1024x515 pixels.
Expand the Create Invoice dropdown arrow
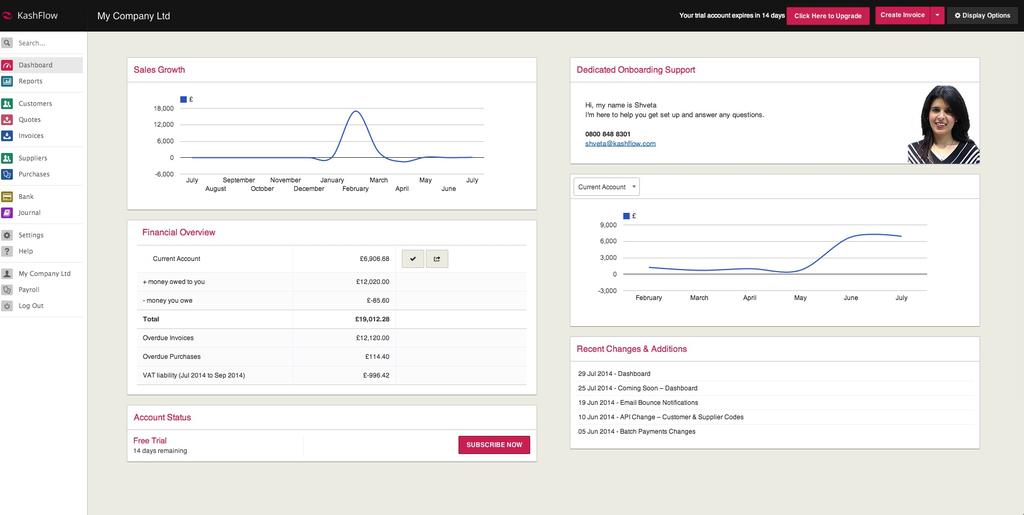point(937,15)
